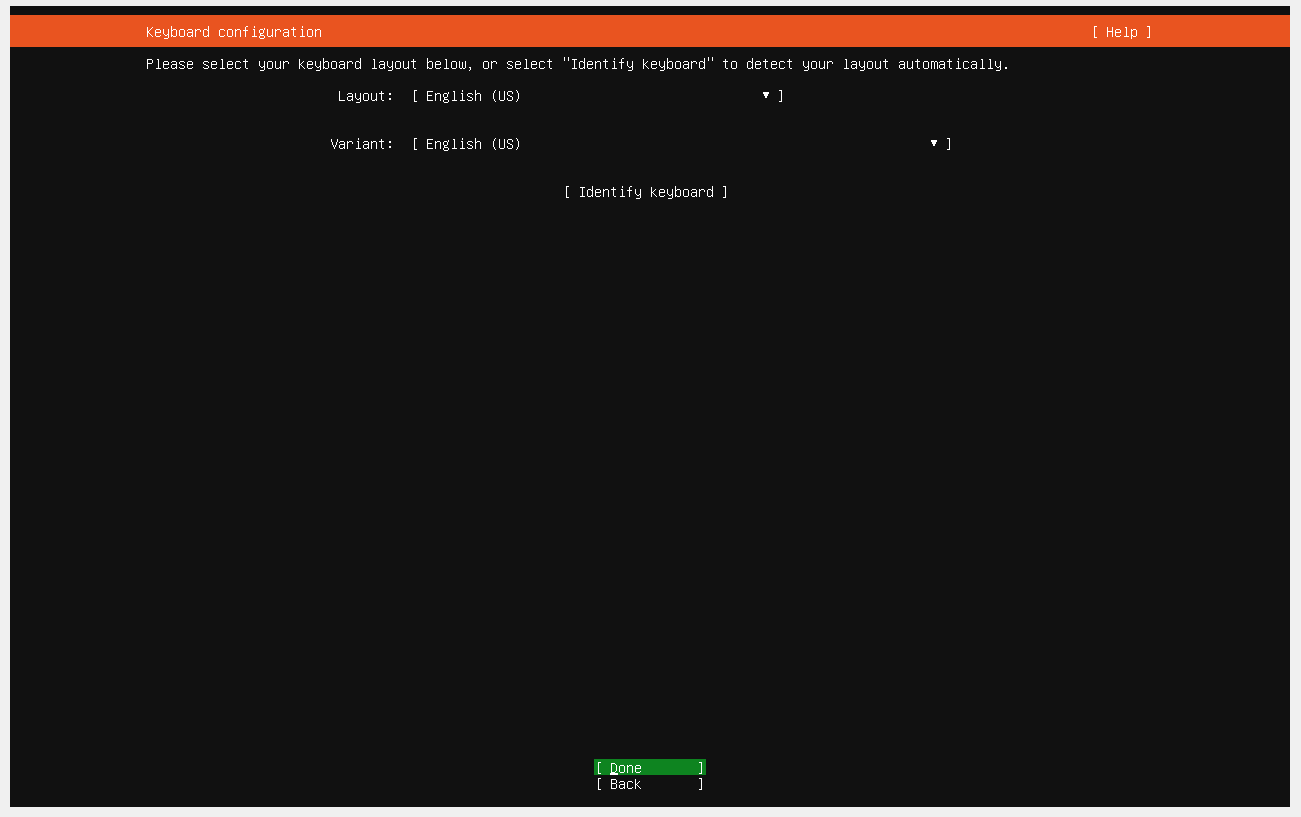Screen dimensions: 1301x817
Task: Select the Identify keyboard button
Action: tap(646, 192)
